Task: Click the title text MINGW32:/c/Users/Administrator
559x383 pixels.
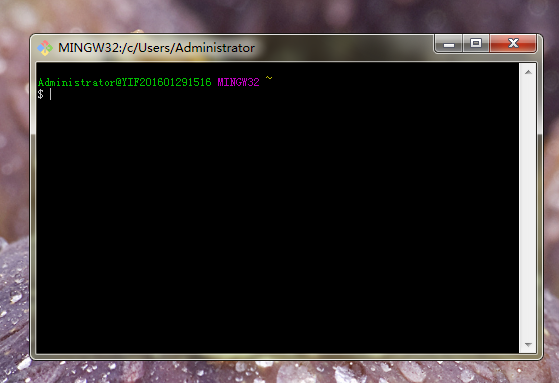Action: 157,48
